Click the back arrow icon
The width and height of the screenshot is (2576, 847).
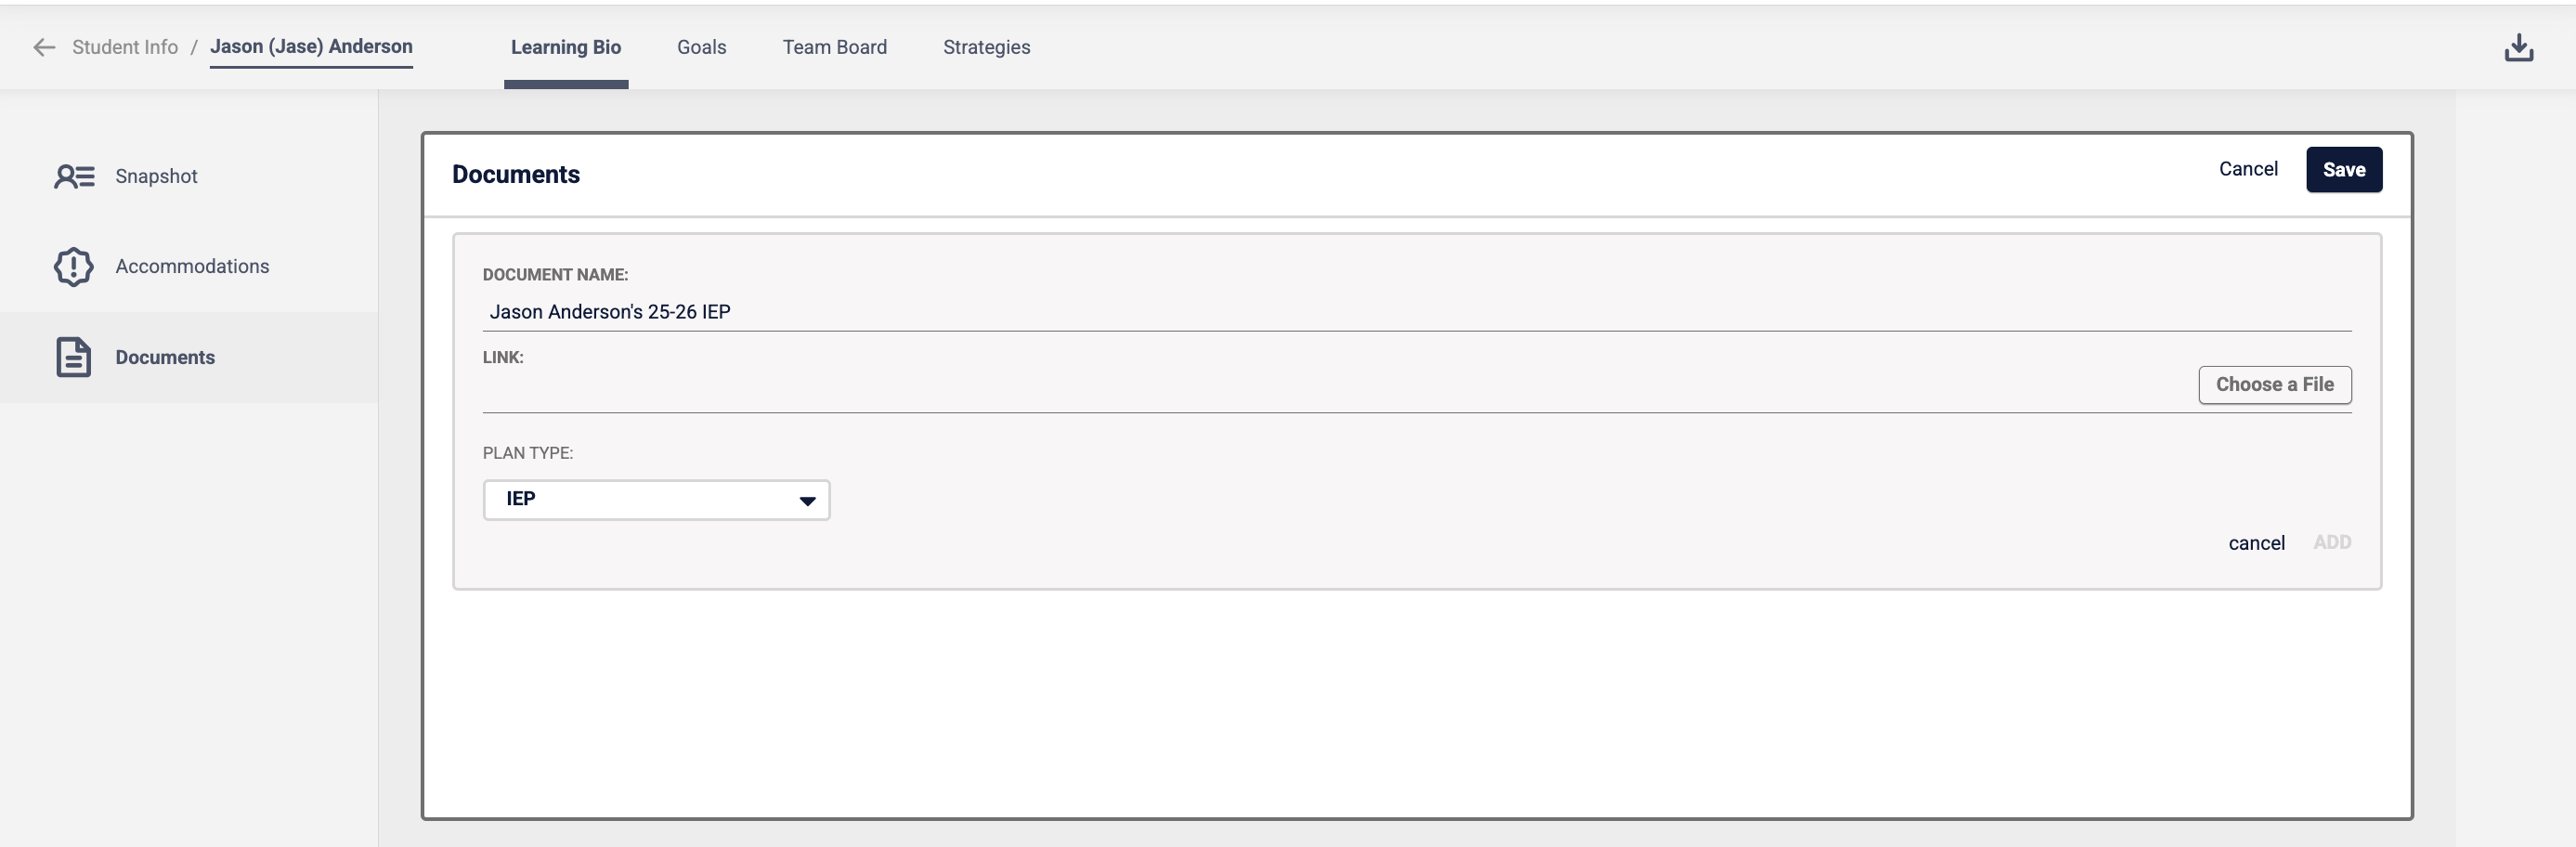tap(44, 47)
